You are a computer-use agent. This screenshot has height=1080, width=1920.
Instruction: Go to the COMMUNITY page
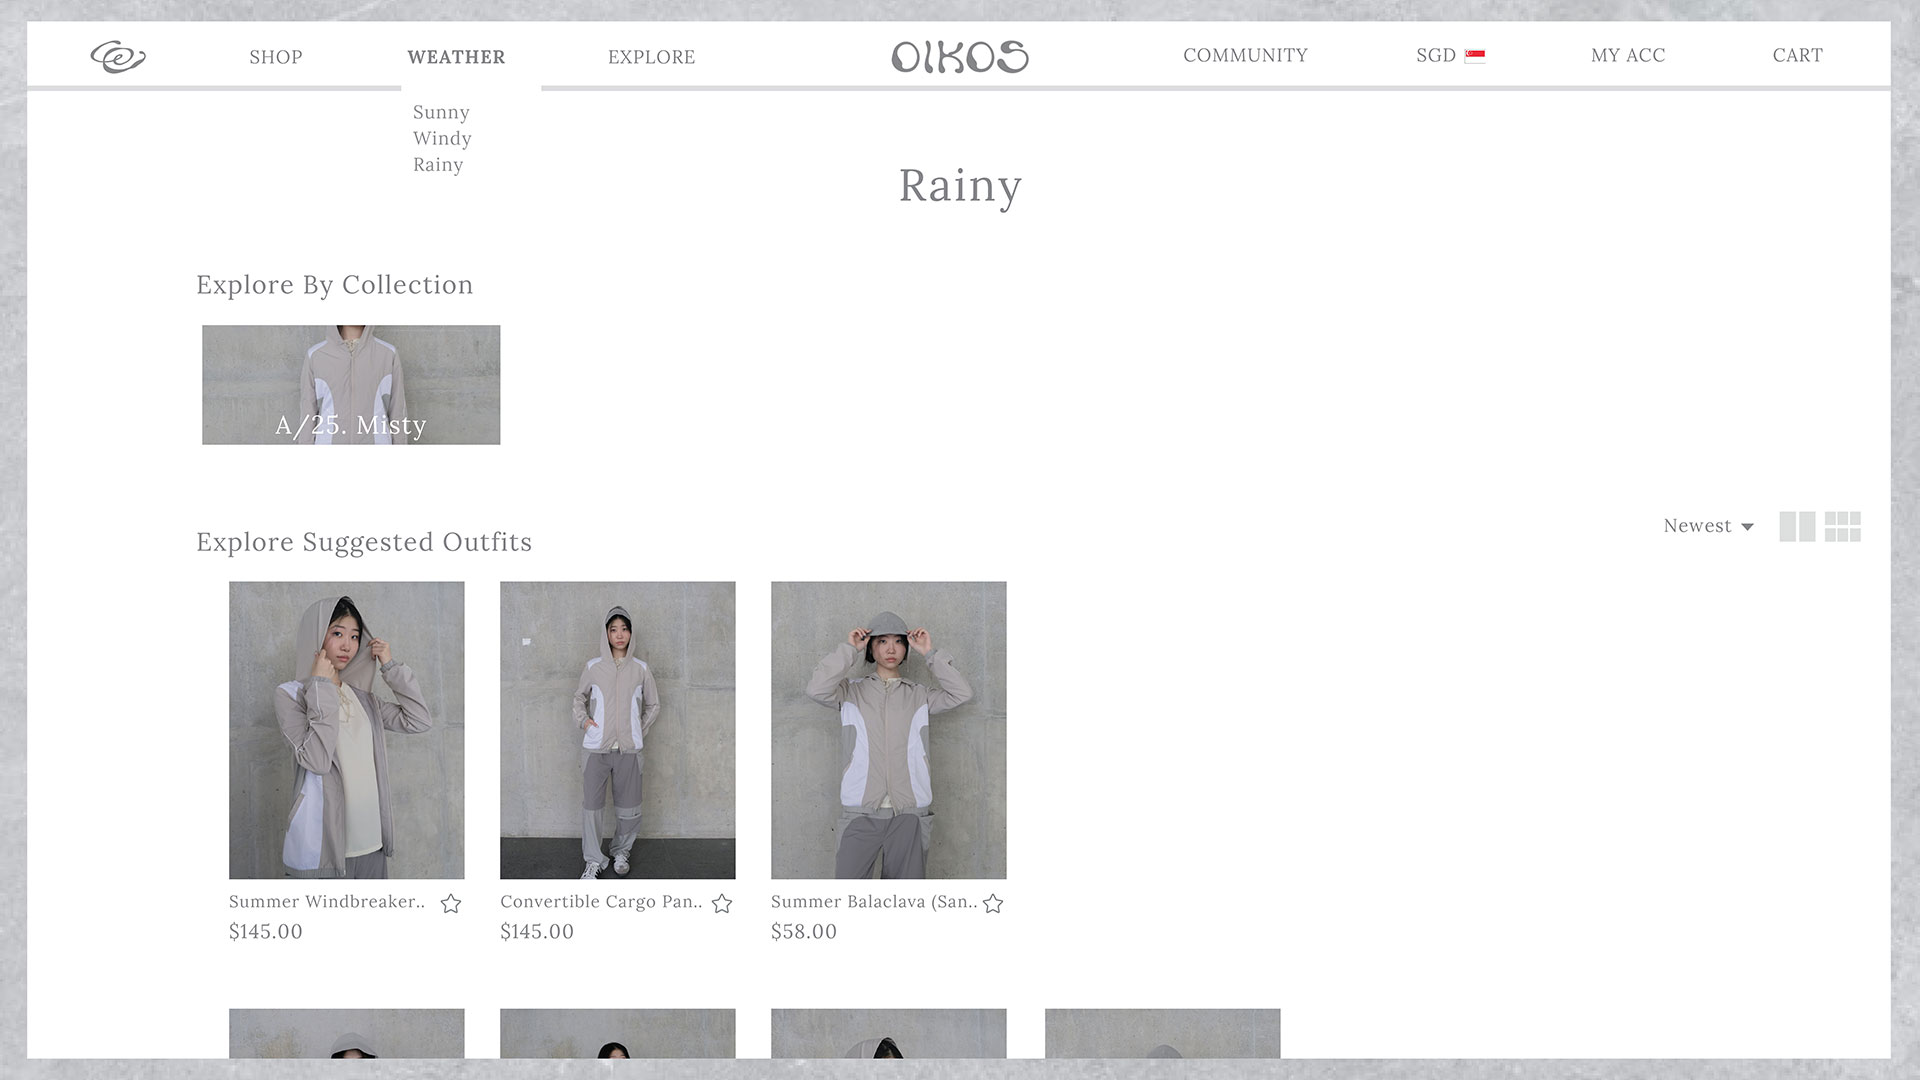[1245, 55]
